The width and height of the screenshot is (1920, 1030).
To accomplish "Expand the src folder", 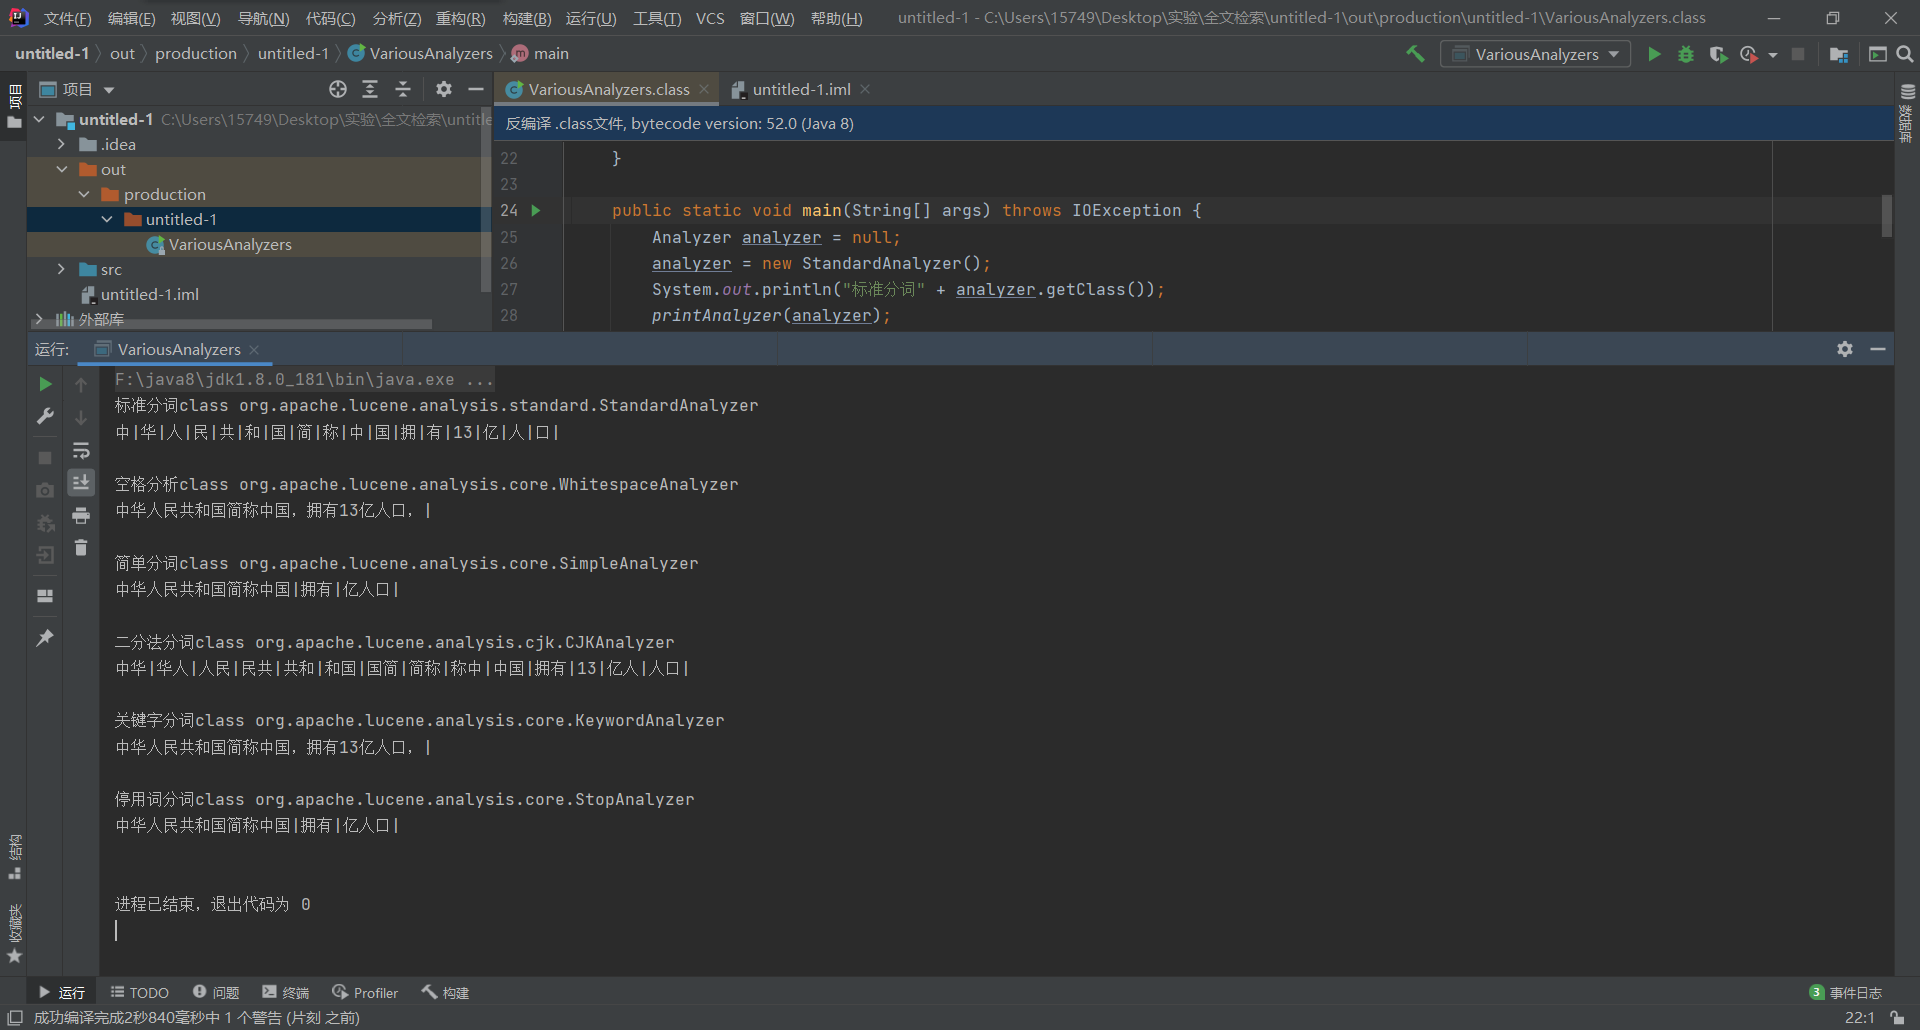I will pos(61,269).
